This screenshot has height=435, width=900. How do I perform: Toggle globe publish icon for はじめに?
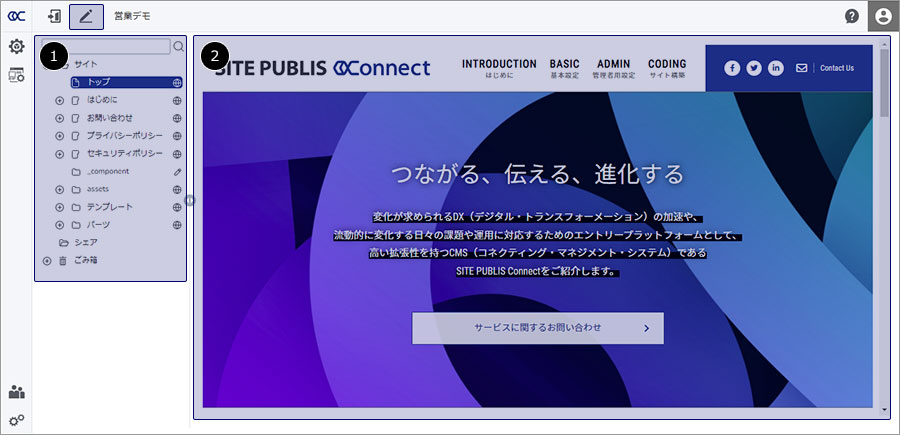[x=177, y=101]
